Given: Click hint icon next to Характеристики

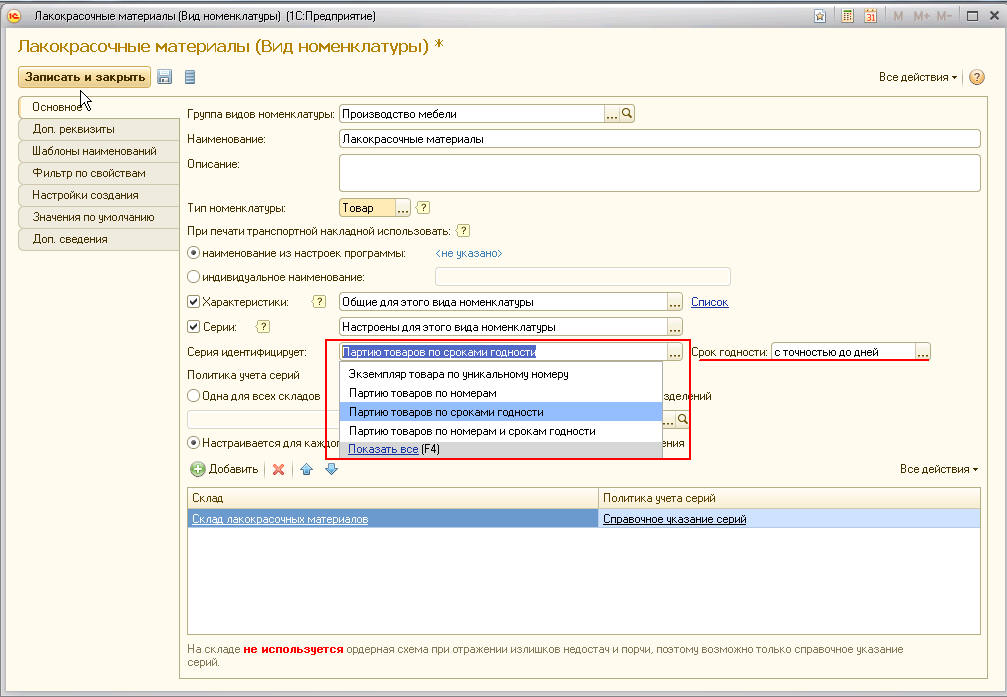Looking at the screenshot, I should [x=319, y=302].
